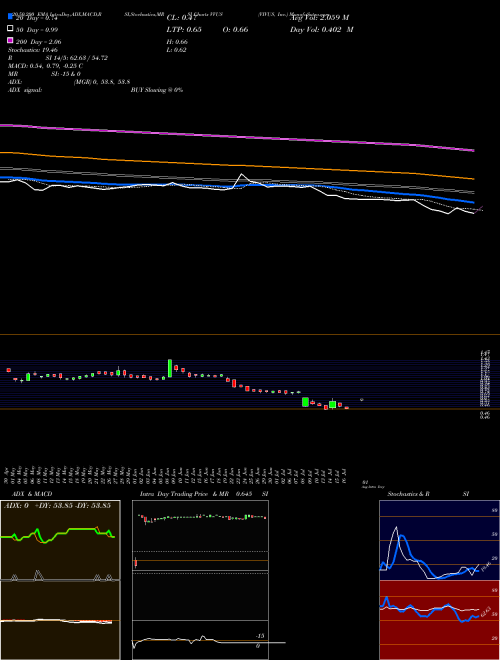Click the 'SI 14/3: 62.63 / 54.72' value
This screenshot has width=500, height=660.
pos(77,58)
